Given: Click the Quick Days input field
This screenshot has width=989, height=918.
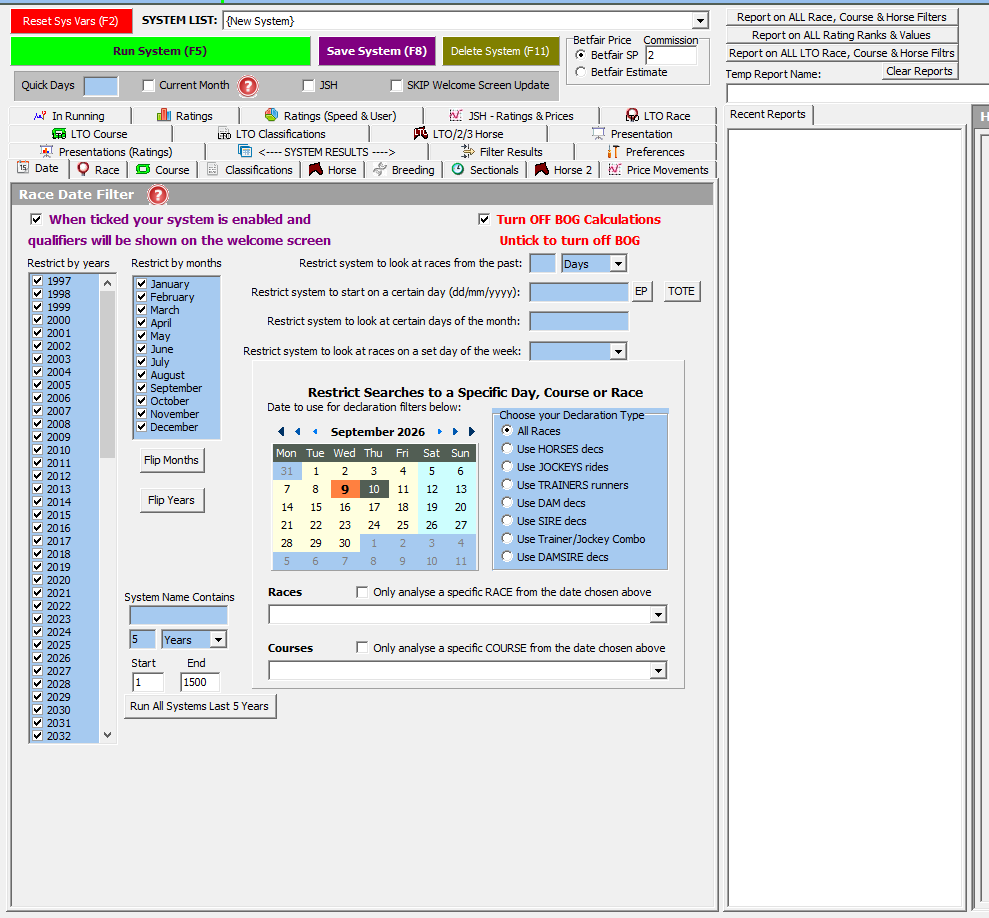Looking at the screenshot, I should [101, 86].
